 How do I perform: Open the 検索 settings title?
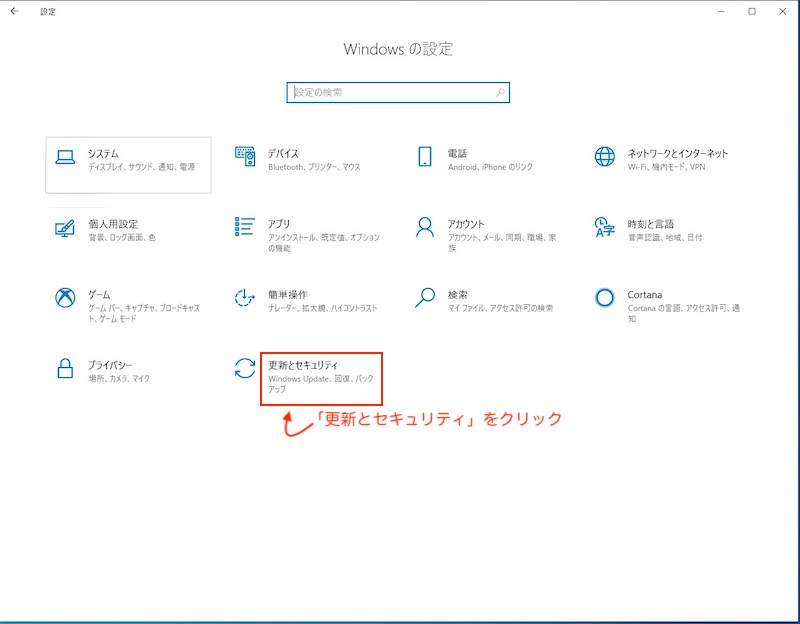[x=458, y=294]
